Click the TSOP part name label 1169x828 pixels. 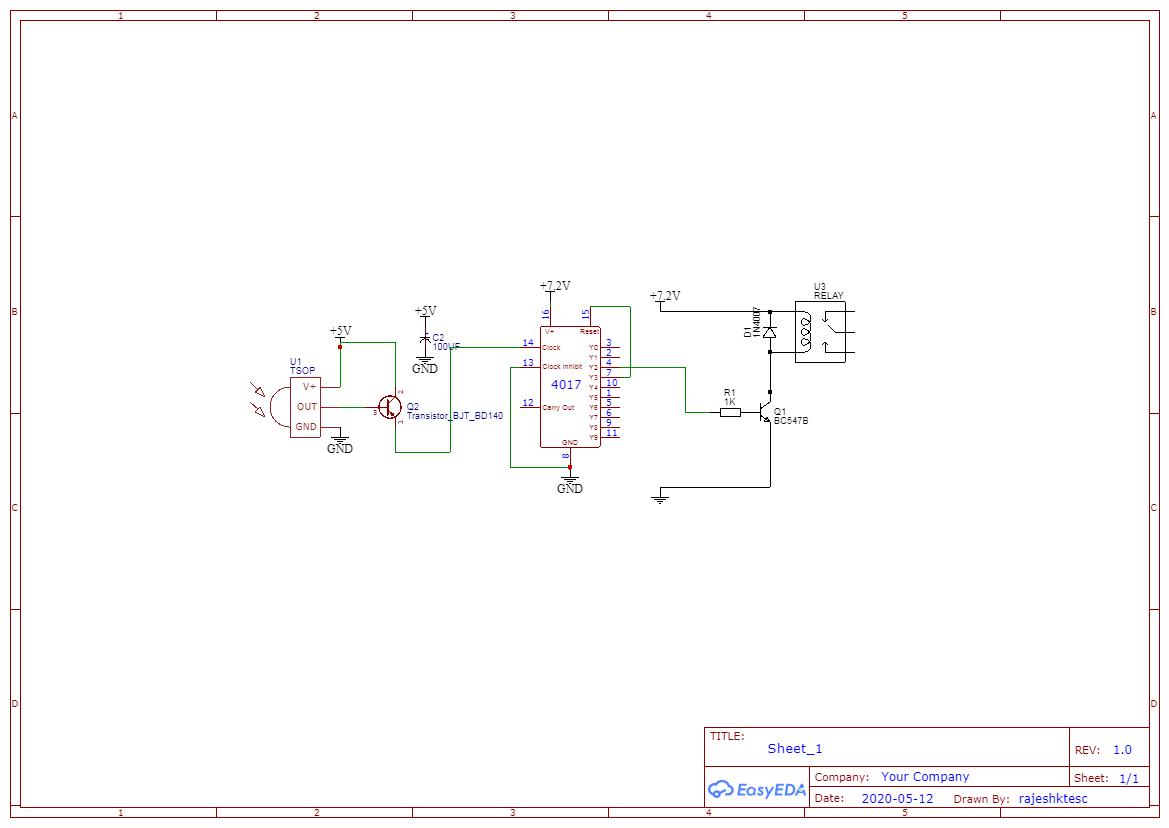pos(303,370)
